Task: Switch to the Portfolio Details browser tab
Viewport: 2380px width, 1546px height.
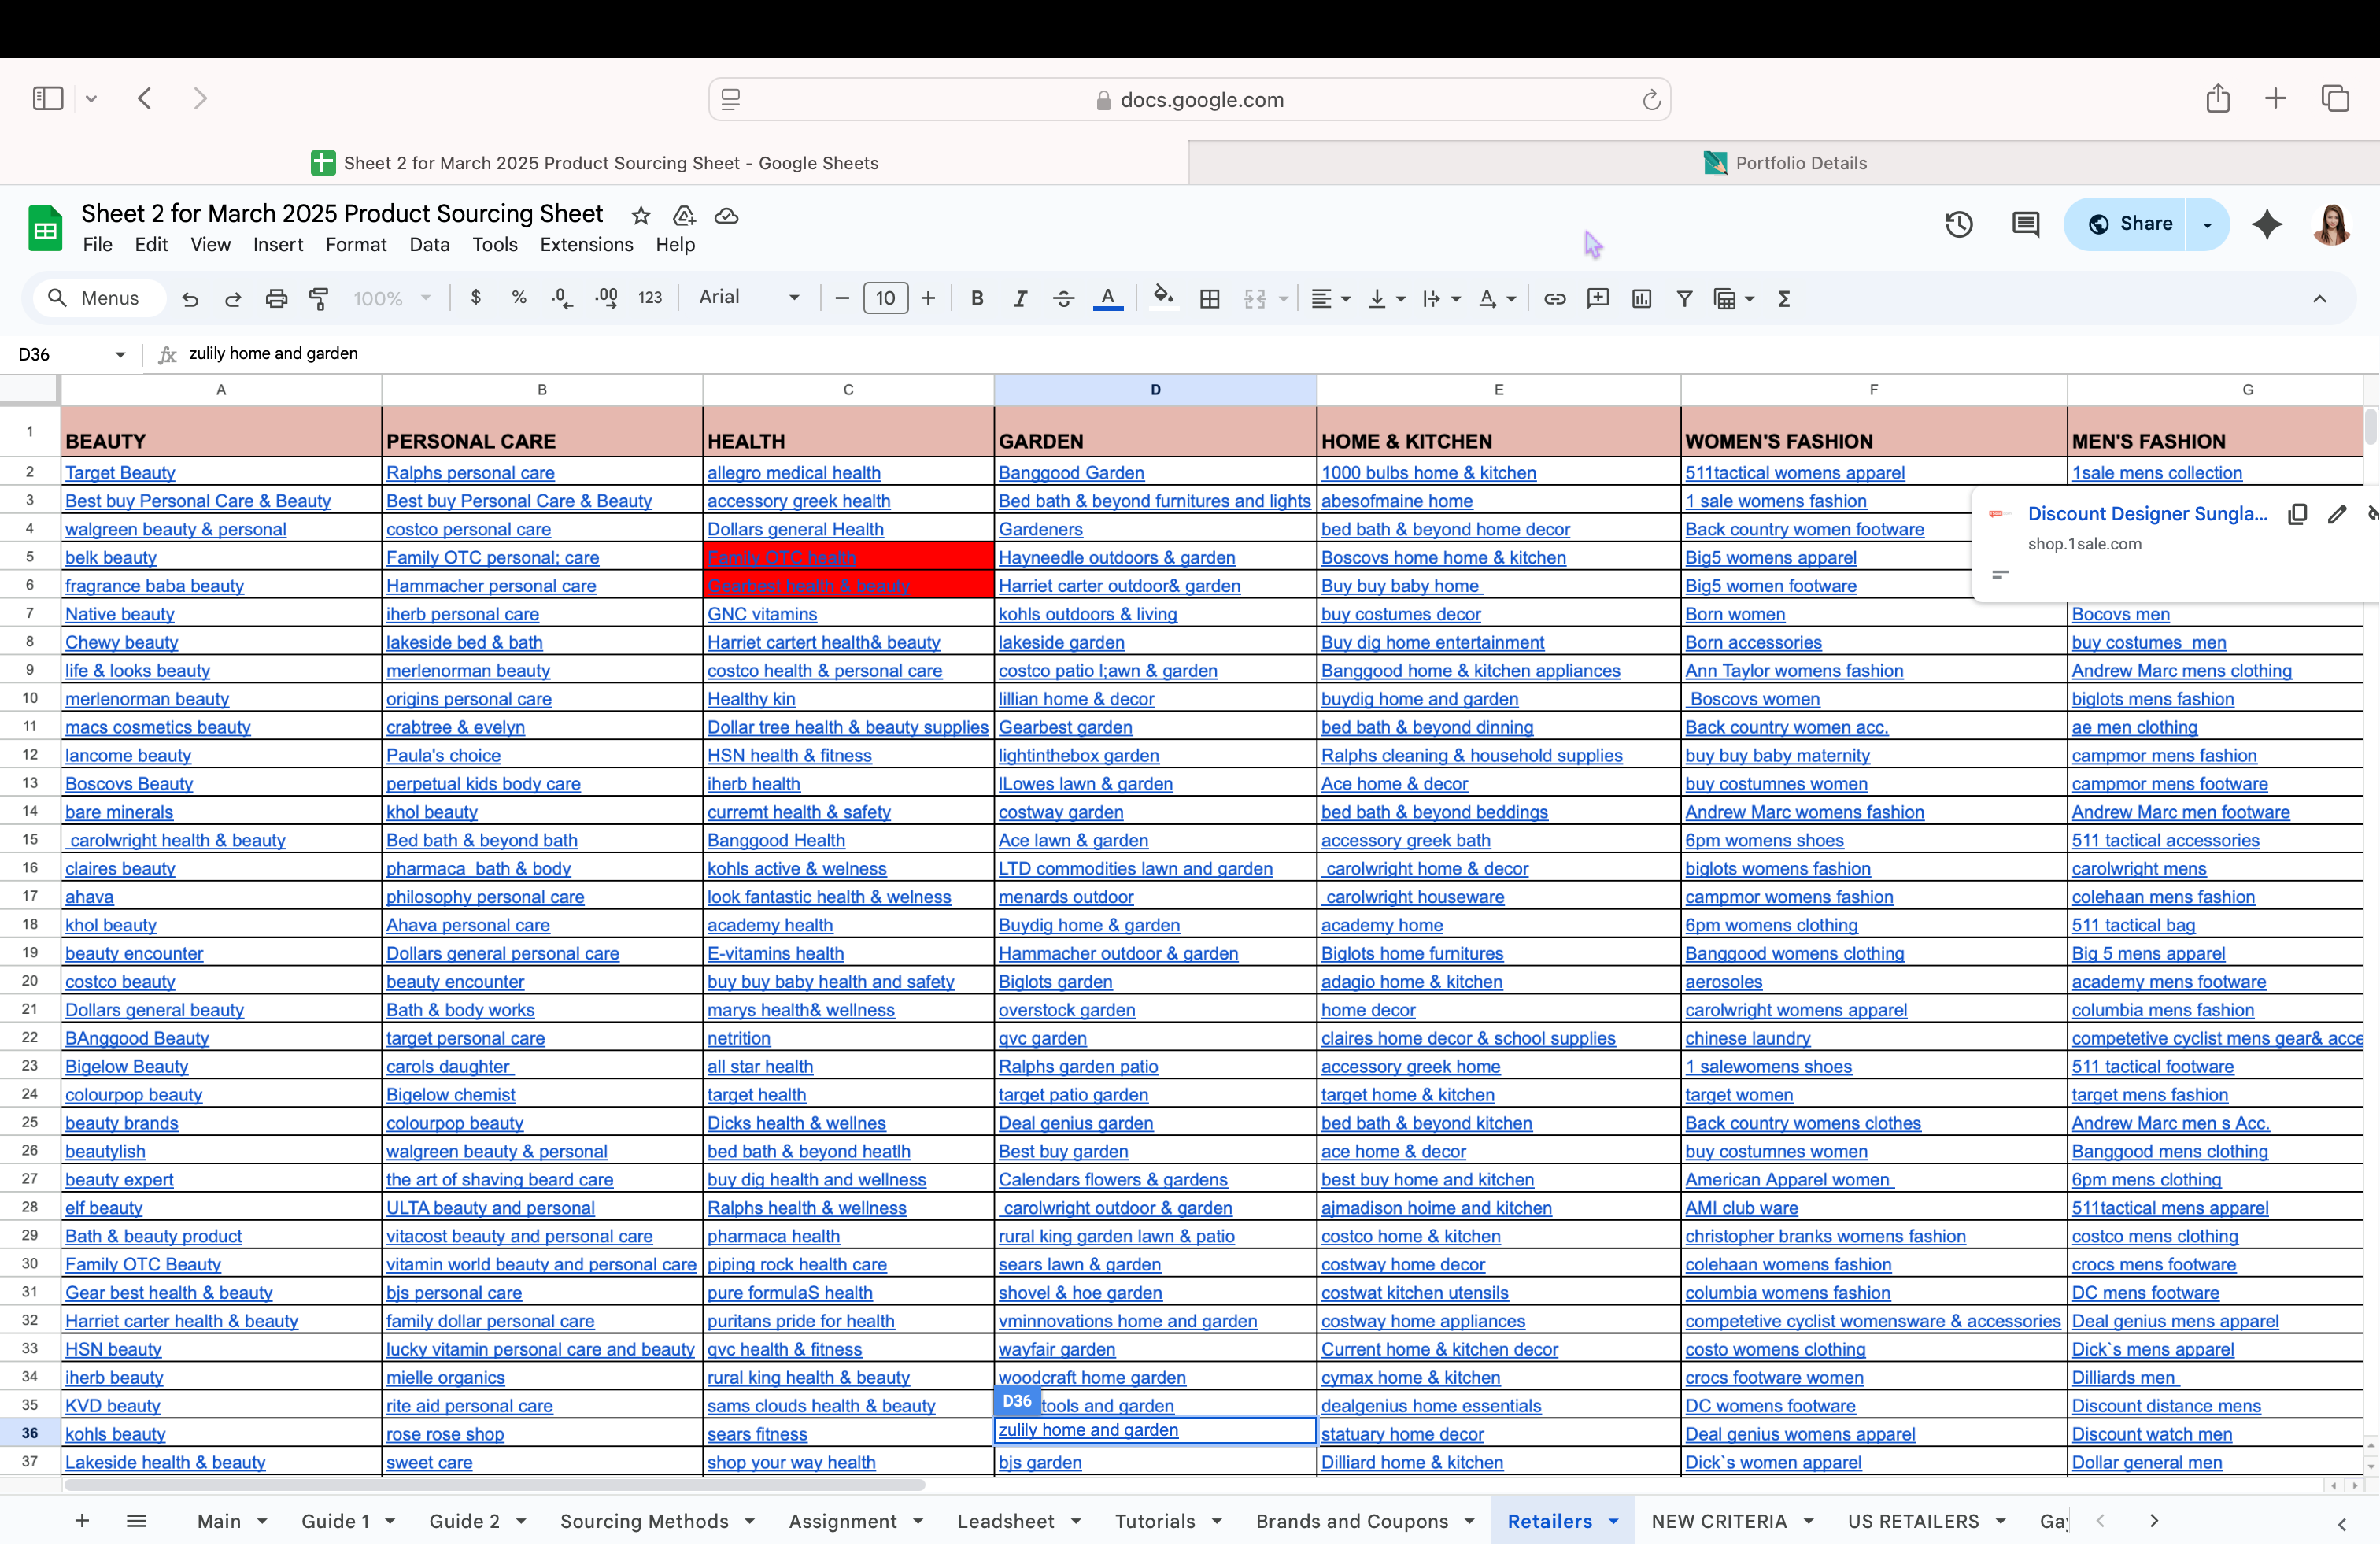Action: click(x=1784, y=163)
